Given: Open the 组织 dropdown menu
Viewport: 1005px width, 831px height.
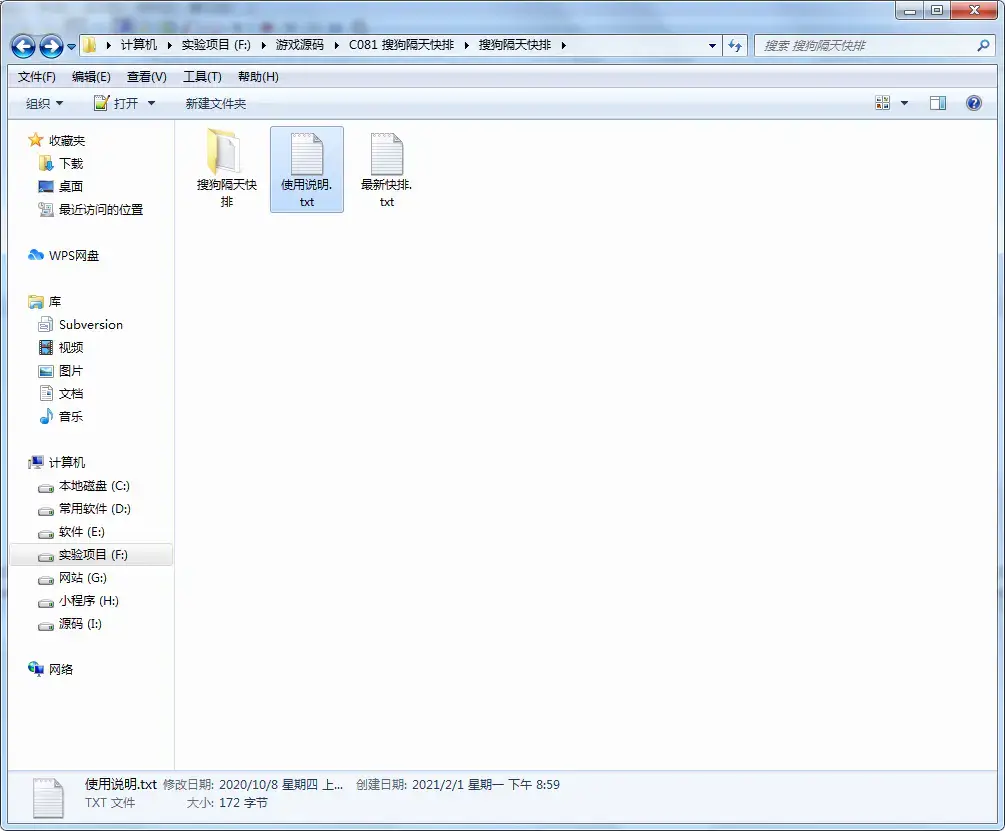Looking at the screenshot, I should pos(44,104).
